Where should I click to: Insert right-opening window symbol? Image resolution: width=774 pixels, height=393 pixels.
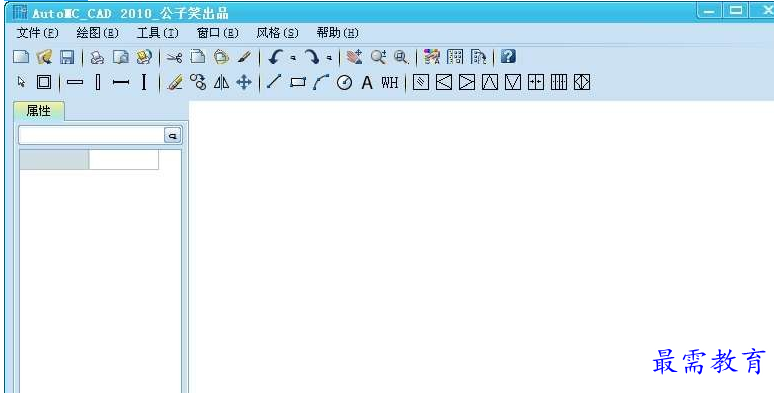click(x=466, y=82)
